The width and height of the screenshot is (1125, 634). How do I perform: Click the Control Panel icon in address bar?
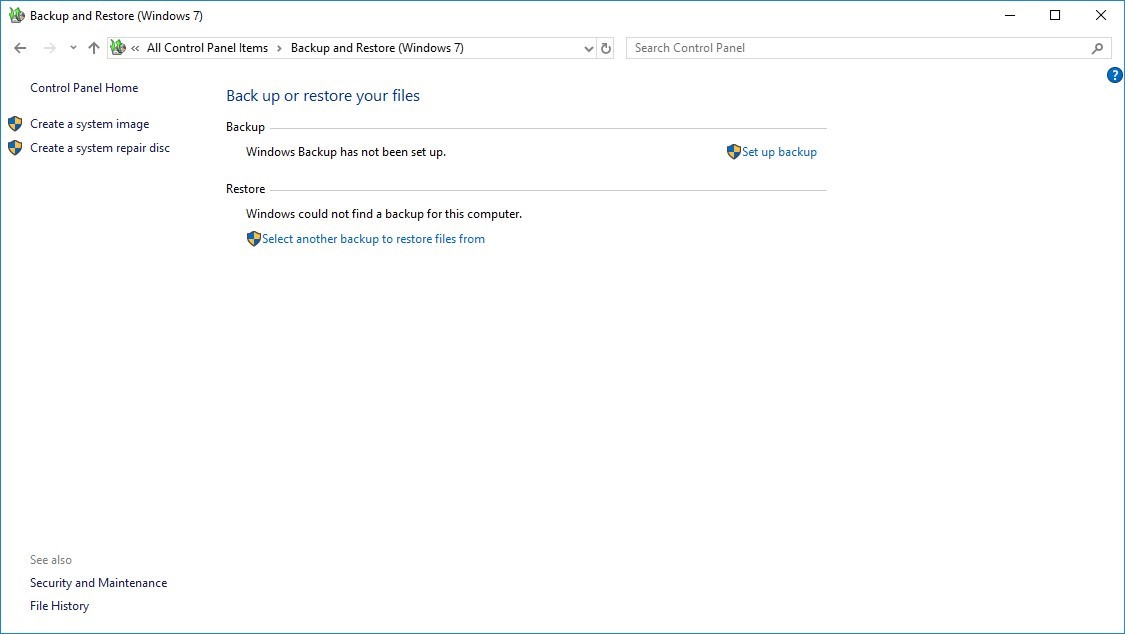[118, 48]
